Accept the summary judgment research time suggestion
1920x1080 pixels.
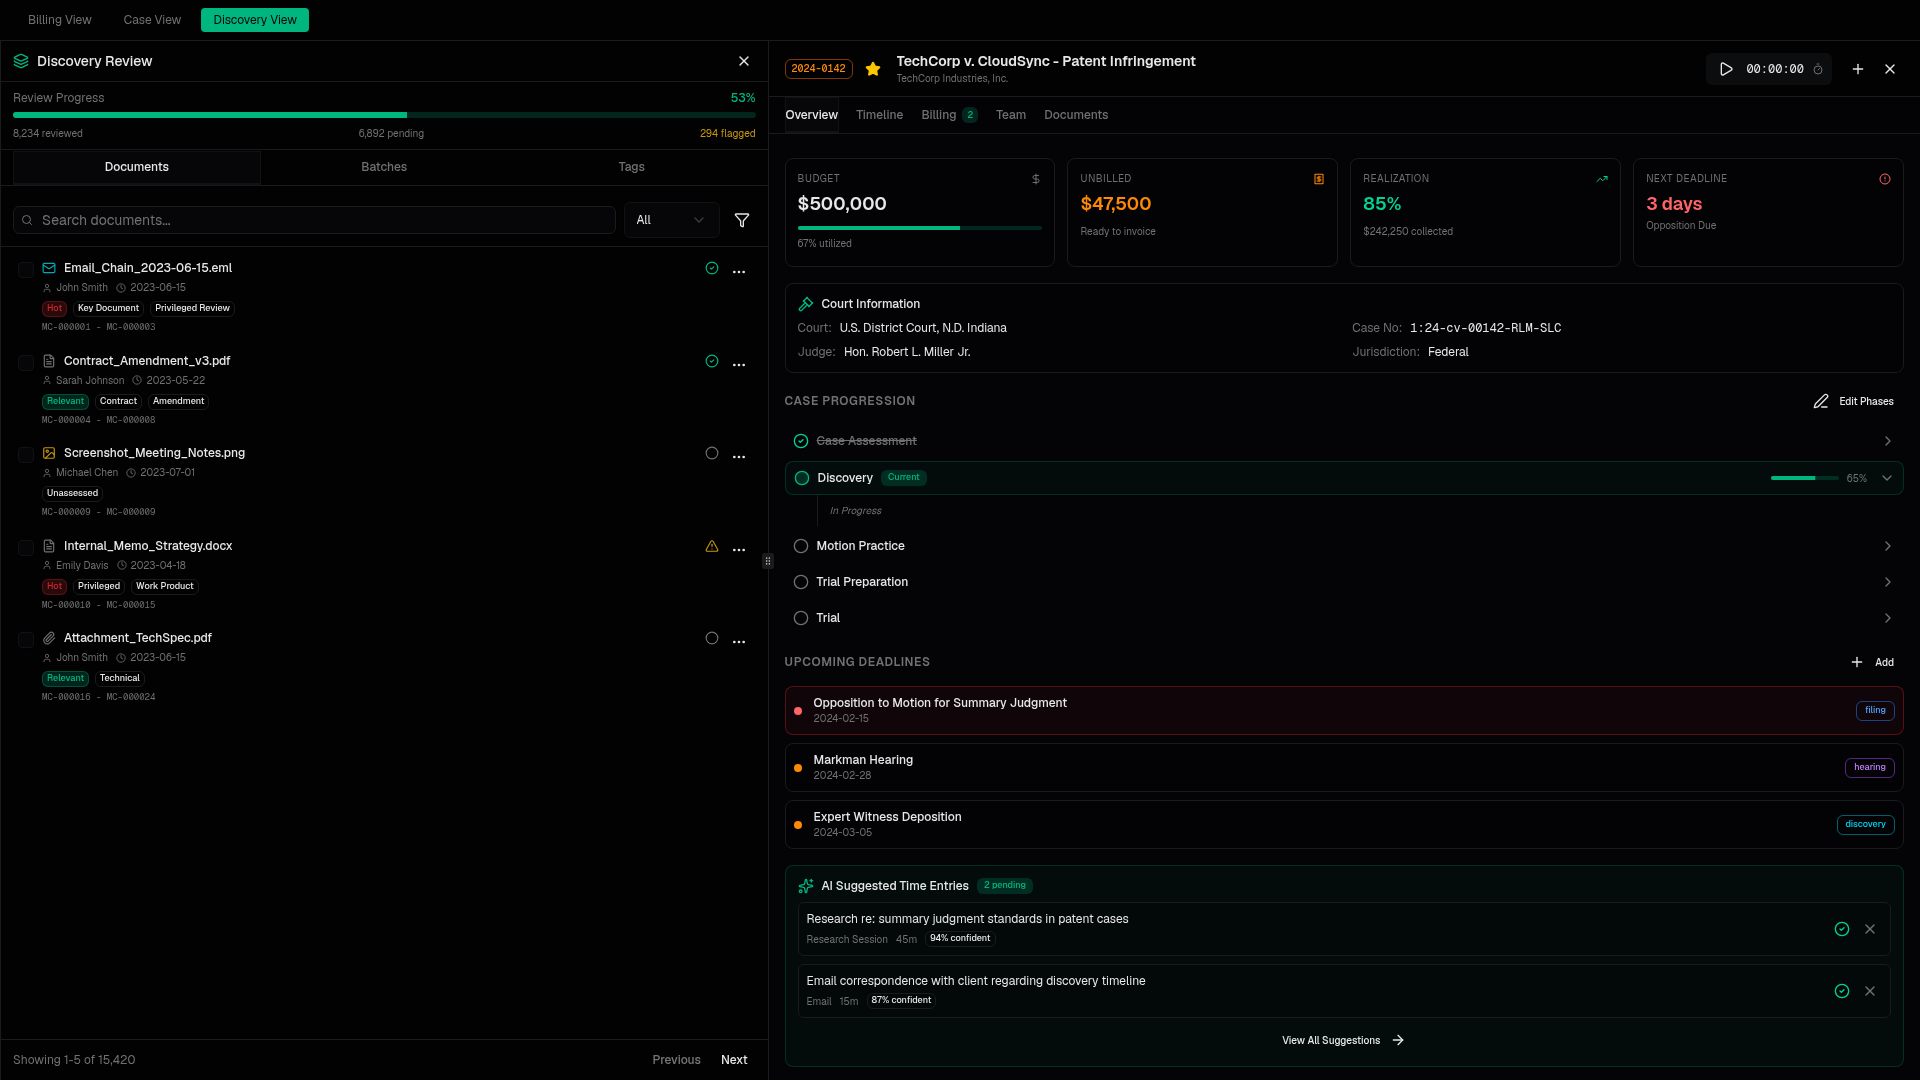click(1842, 929)
